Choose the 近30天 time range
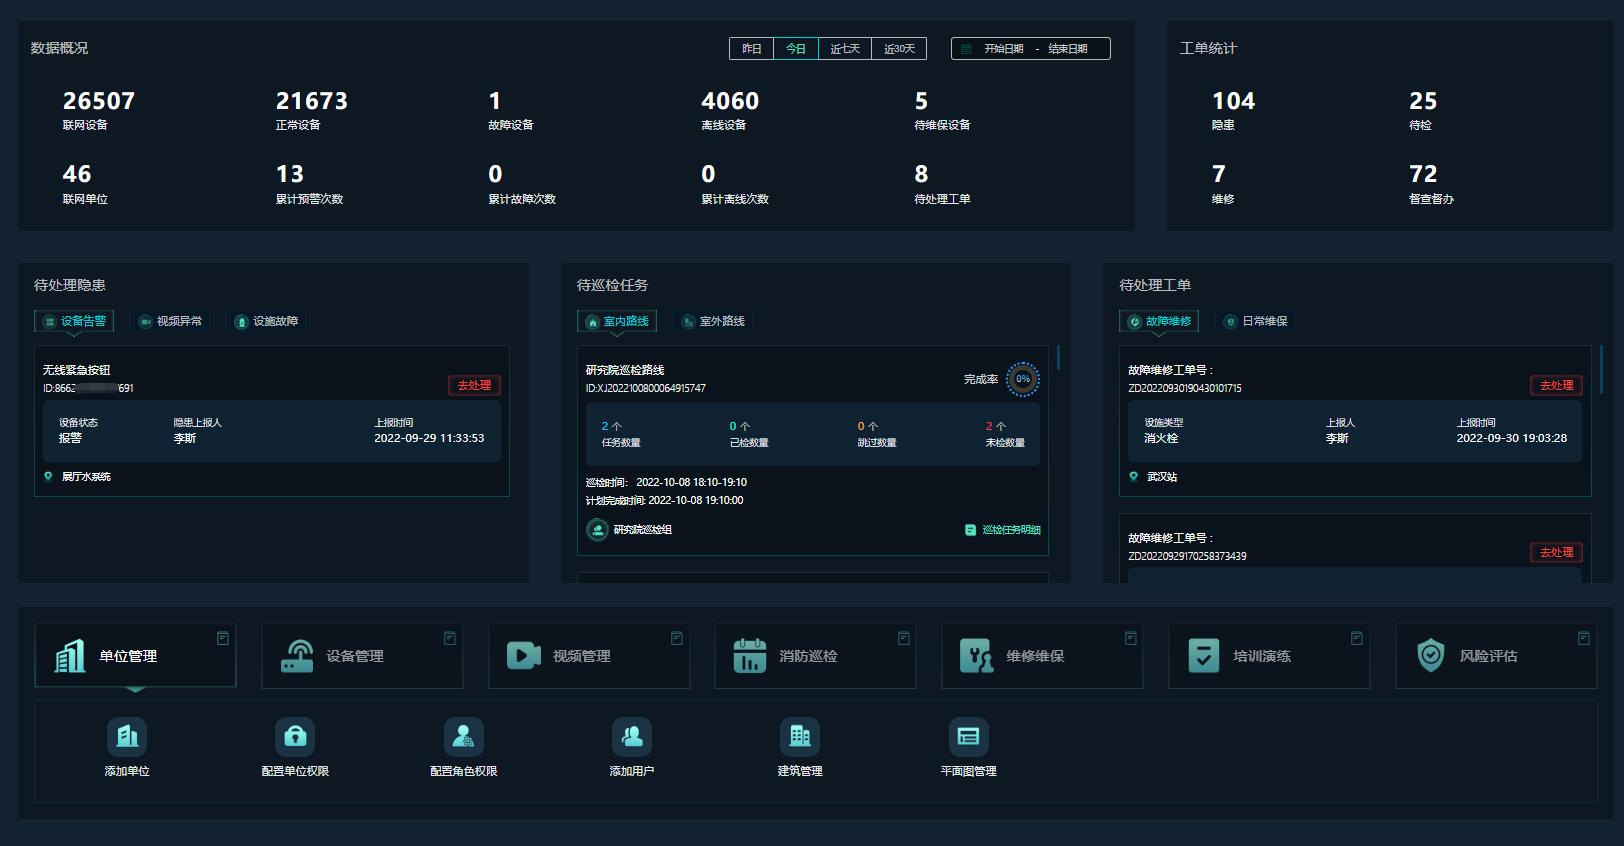This screenshot has height=846, width=1624. 899,49
